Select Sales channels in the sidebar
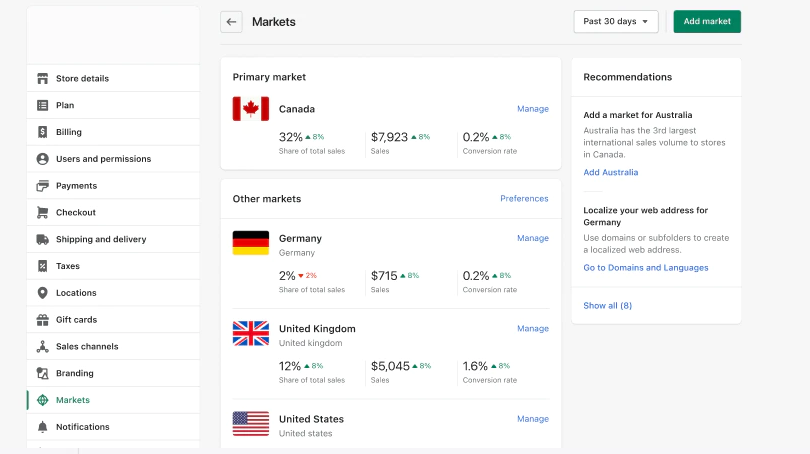The height and width of the screenshot is (454, 810). (87, 347)
